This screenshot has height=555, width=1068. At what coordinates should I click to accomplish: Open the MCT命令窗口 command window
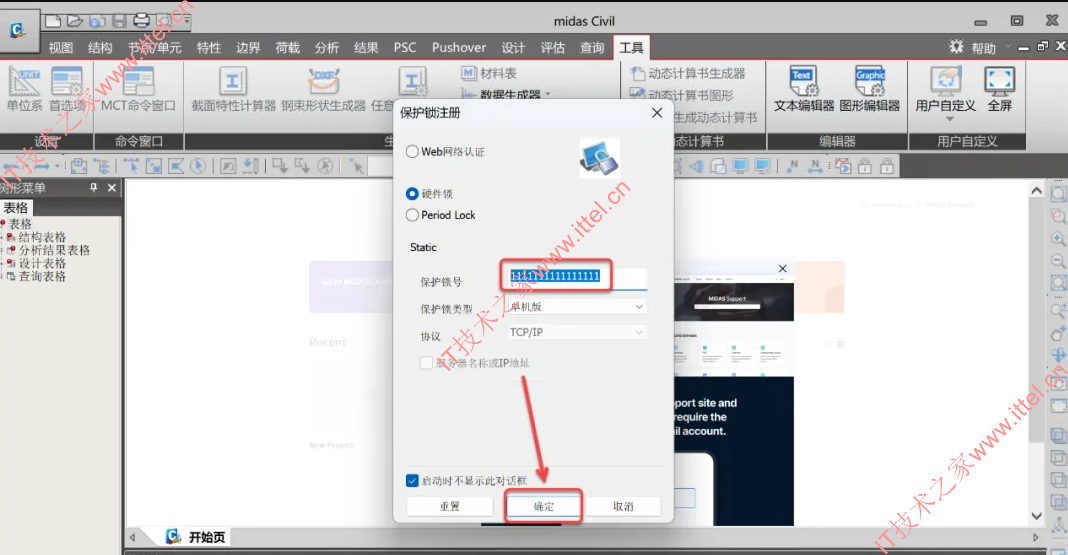[138, 89]
